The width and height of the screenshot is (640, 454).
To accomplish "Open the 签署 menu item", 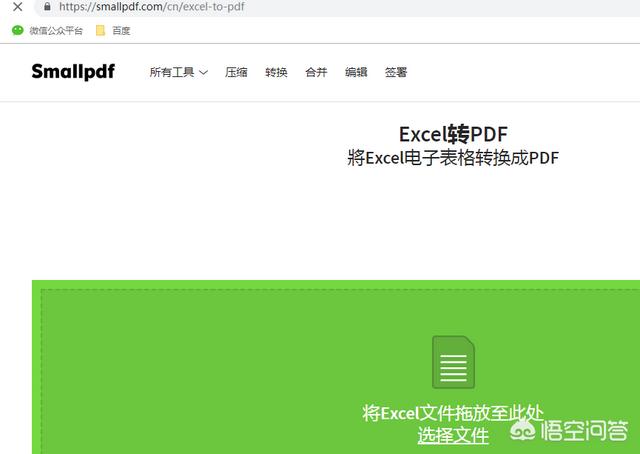I will click(396, 72).
